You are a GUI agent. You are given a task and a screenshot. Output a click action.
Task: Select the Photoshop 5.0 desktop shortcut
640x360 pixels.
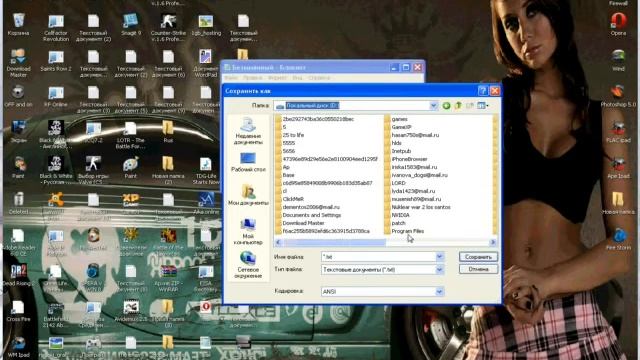pyautogui.click(x=618, y=96)
